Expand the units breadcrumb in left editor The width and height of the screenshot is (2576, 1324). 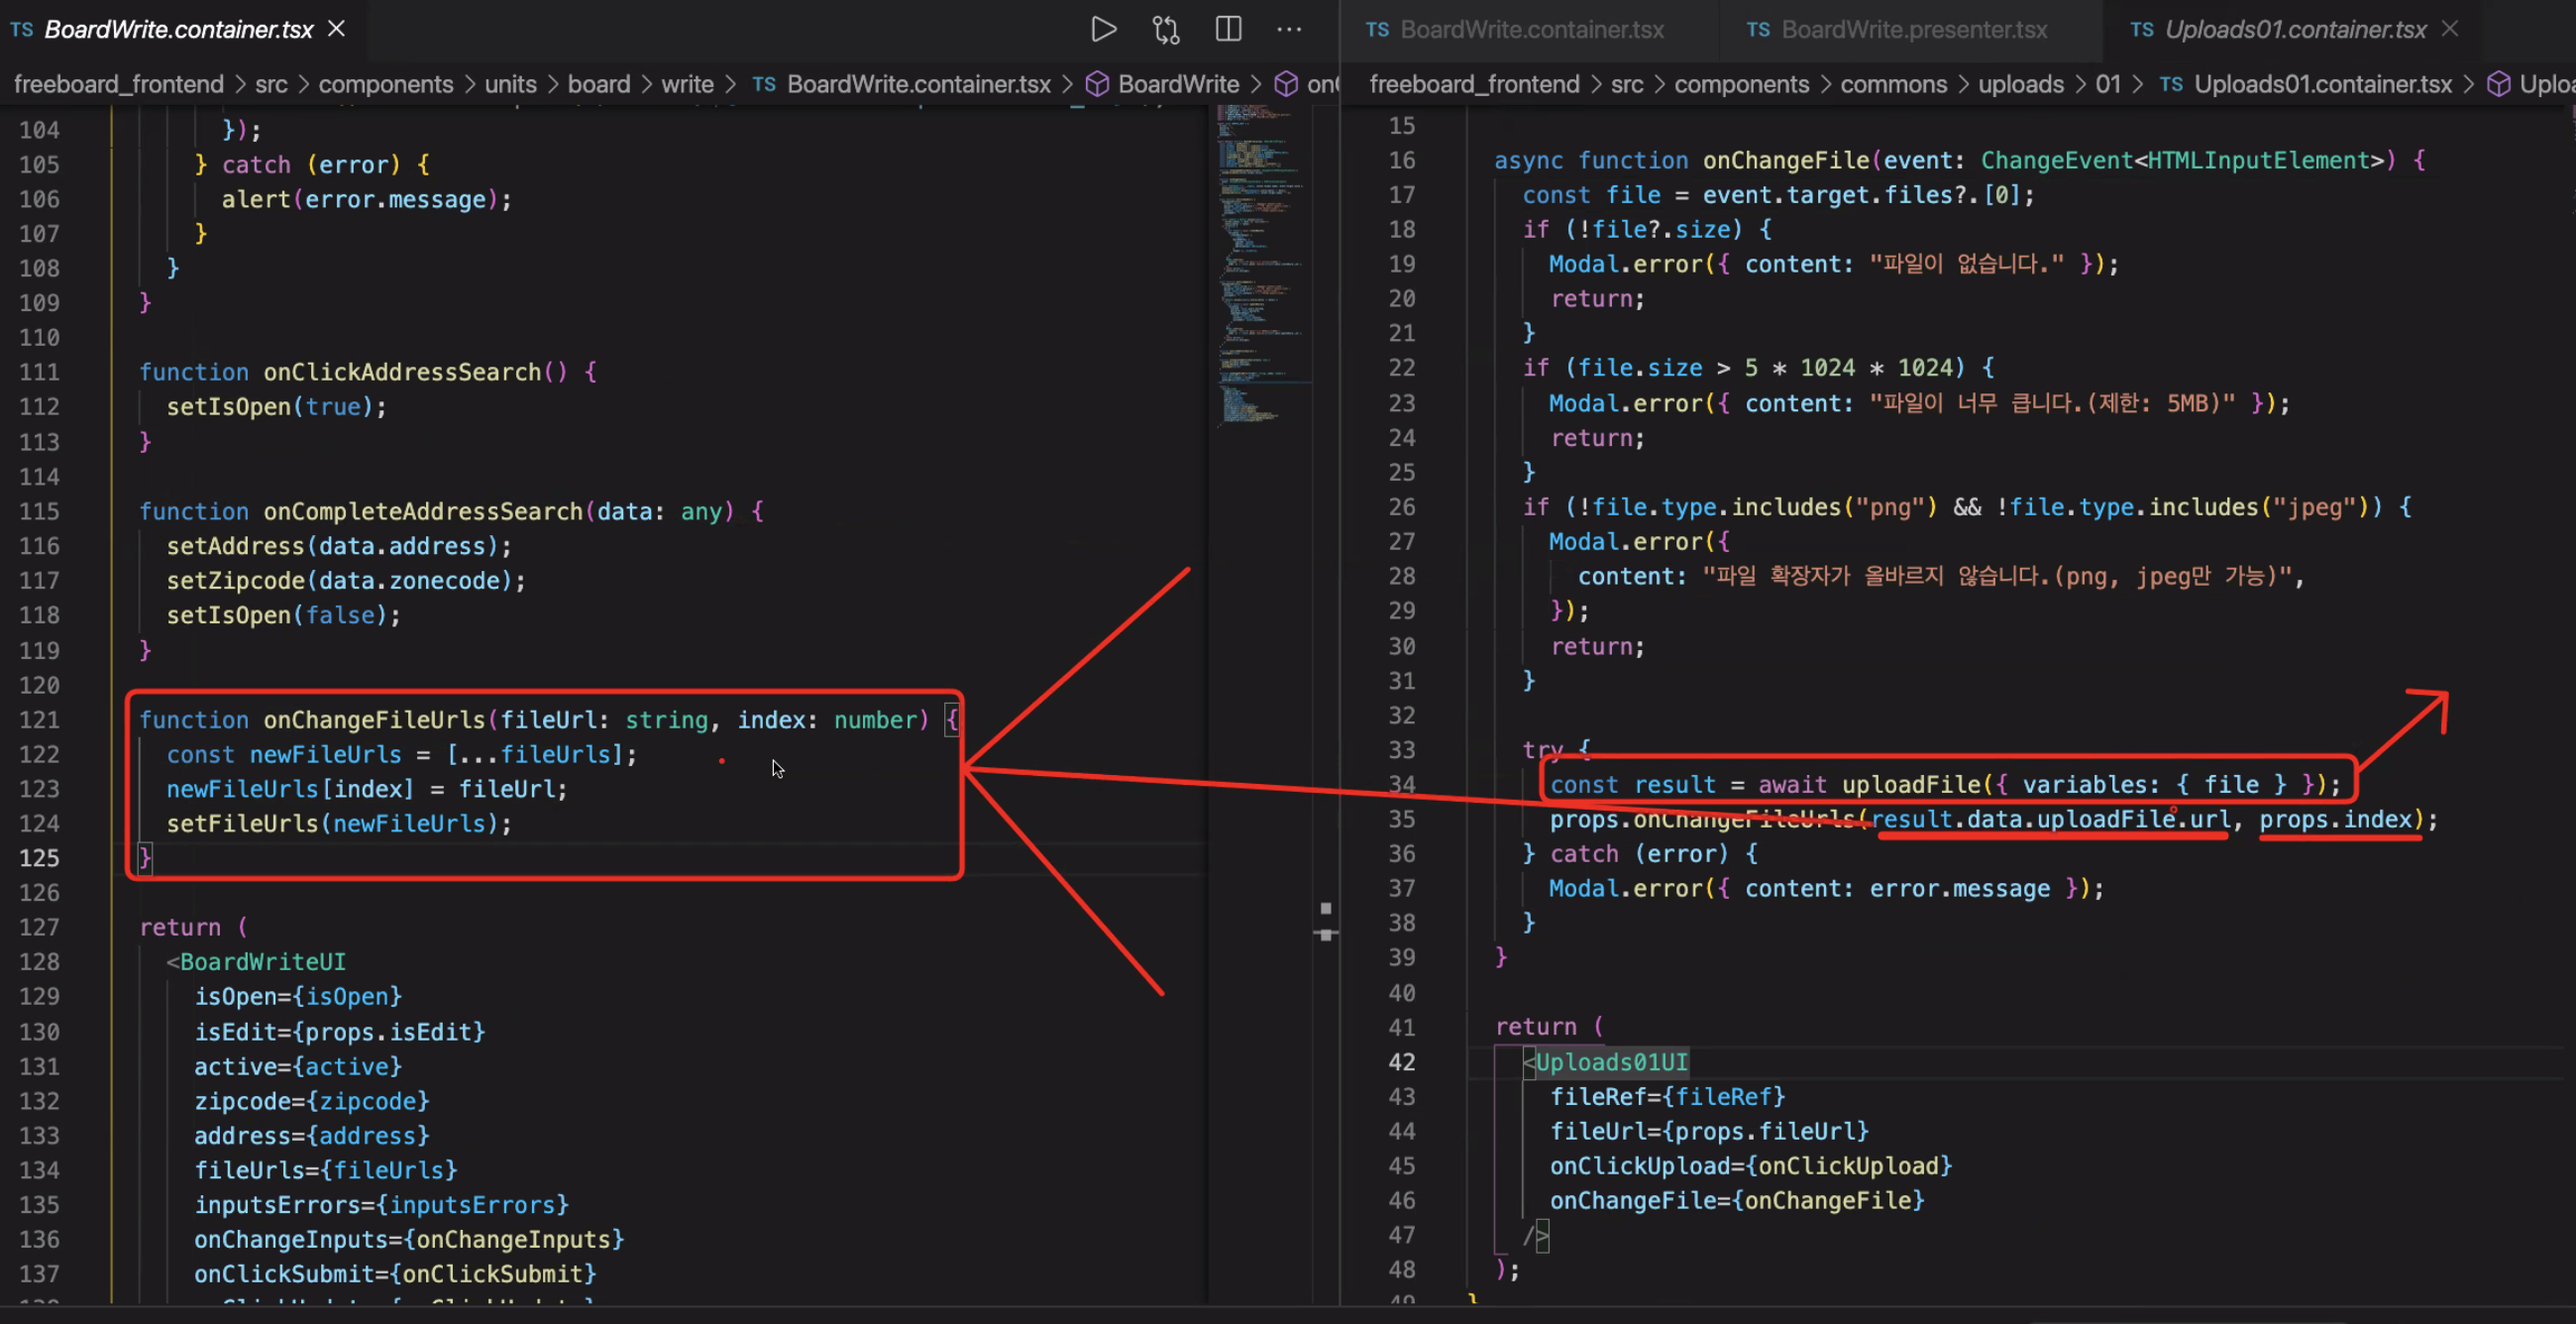tap(510, 84)
